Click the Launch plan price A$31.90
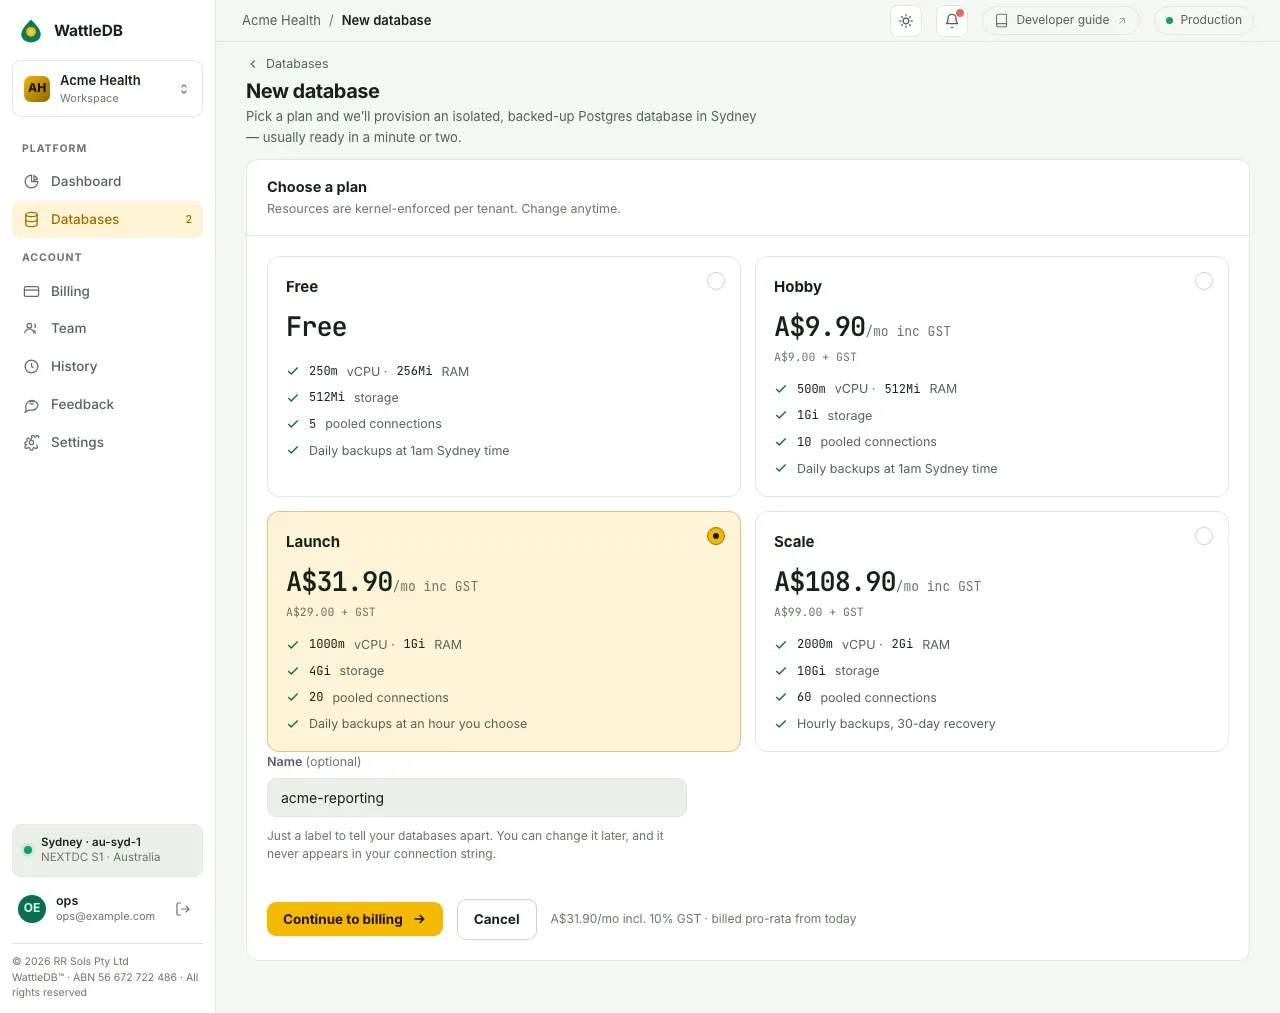1280x1013 pixels. click(339, 581)
